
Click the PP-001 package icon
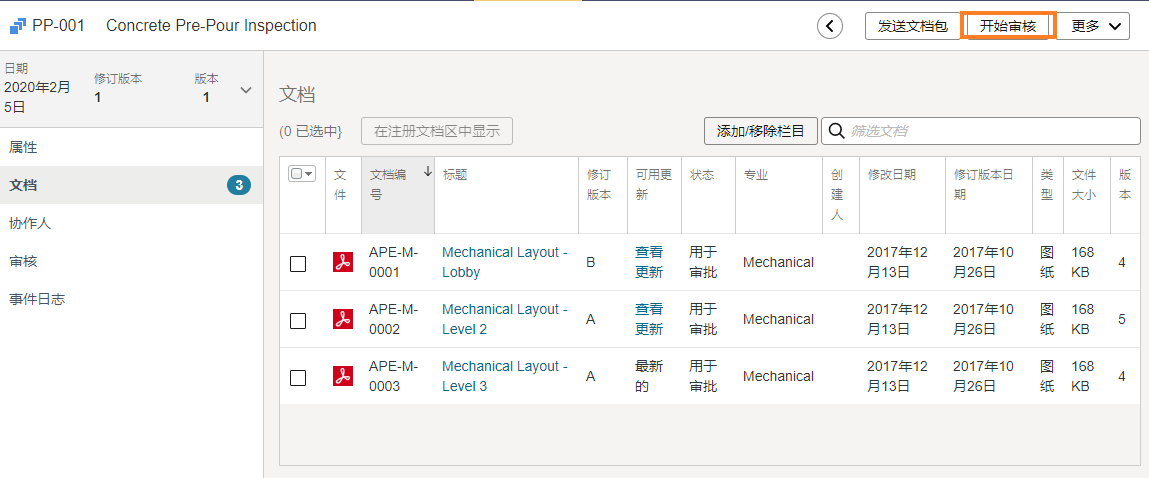coord(18,26)
